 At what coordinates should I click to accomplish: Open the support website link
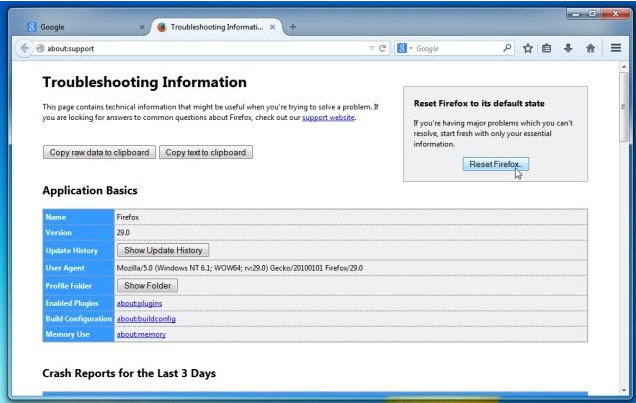coord(328,118)
